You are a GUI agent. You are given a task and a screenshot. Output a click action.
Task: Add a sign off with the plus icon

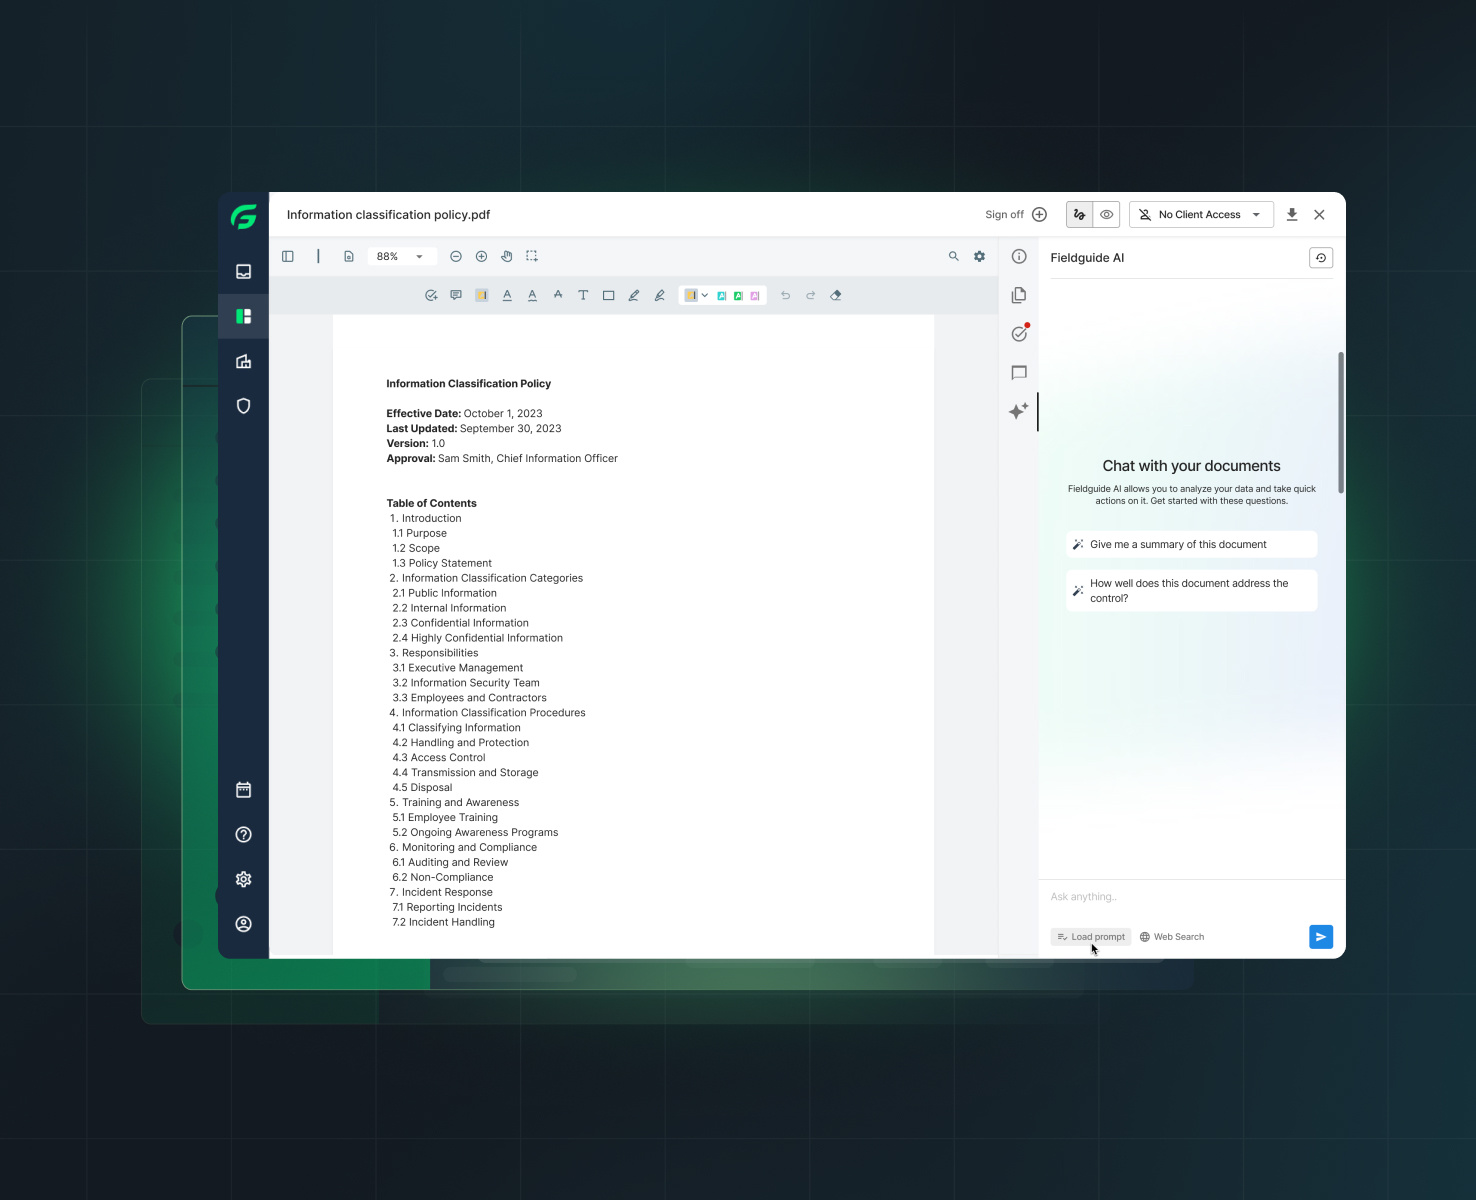coord(1040,214)
